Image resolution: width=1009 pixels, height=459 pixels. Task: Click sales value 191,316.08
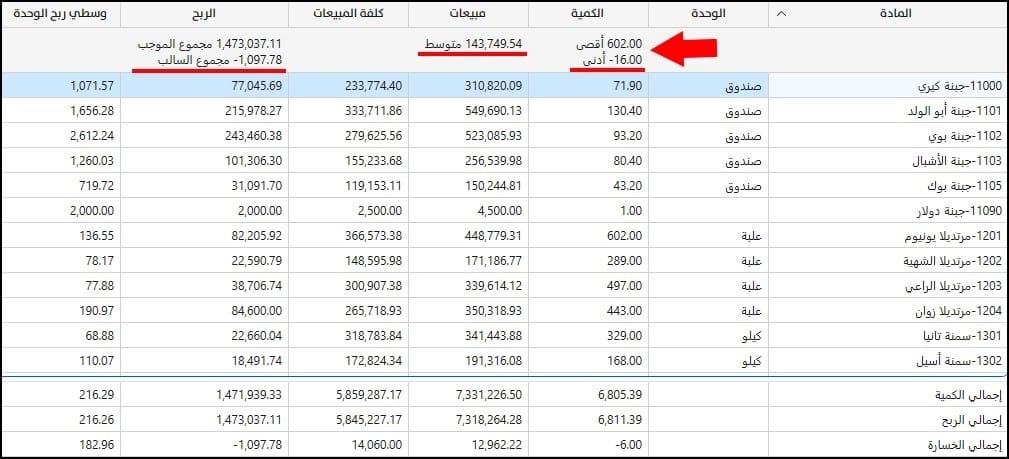click(492, 361)
